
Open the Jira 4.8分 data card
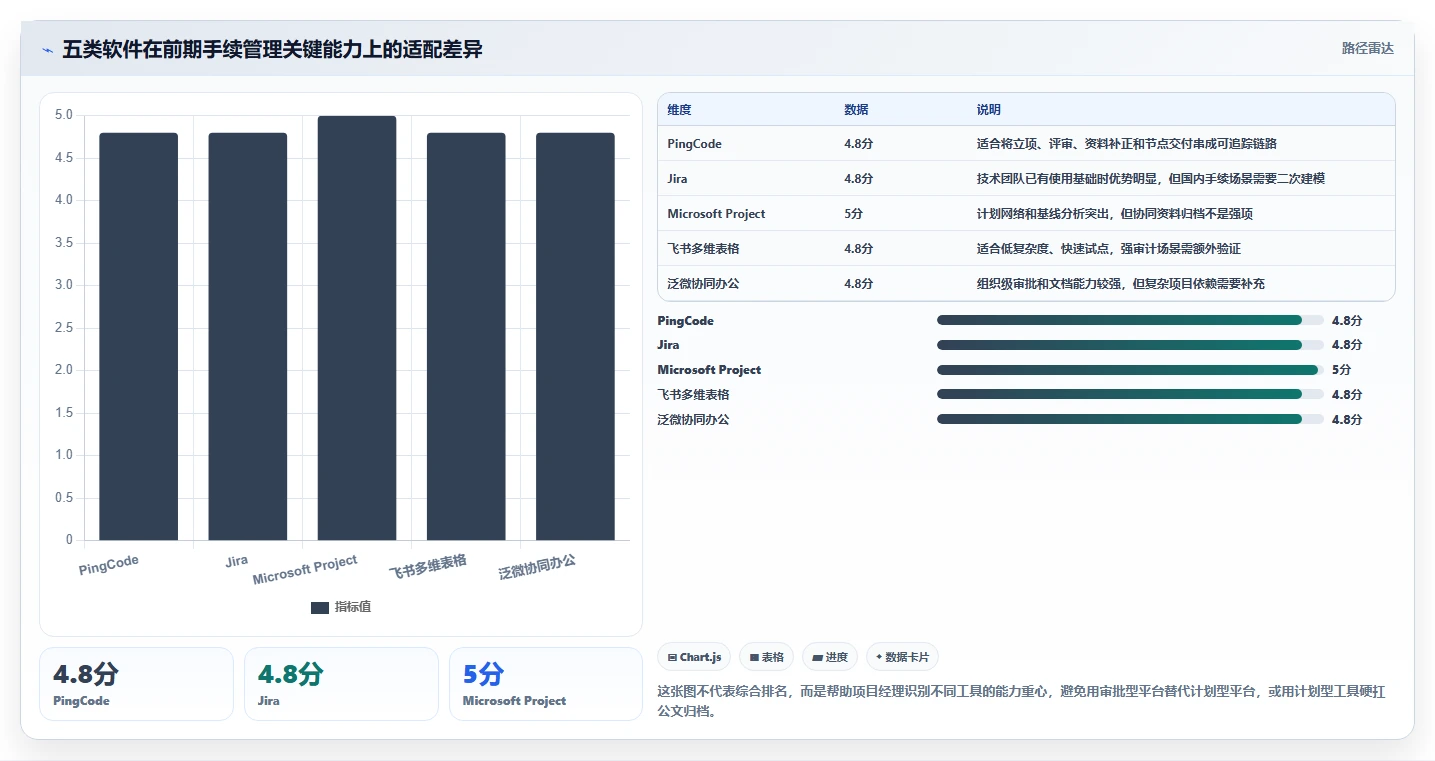(341, 684)
